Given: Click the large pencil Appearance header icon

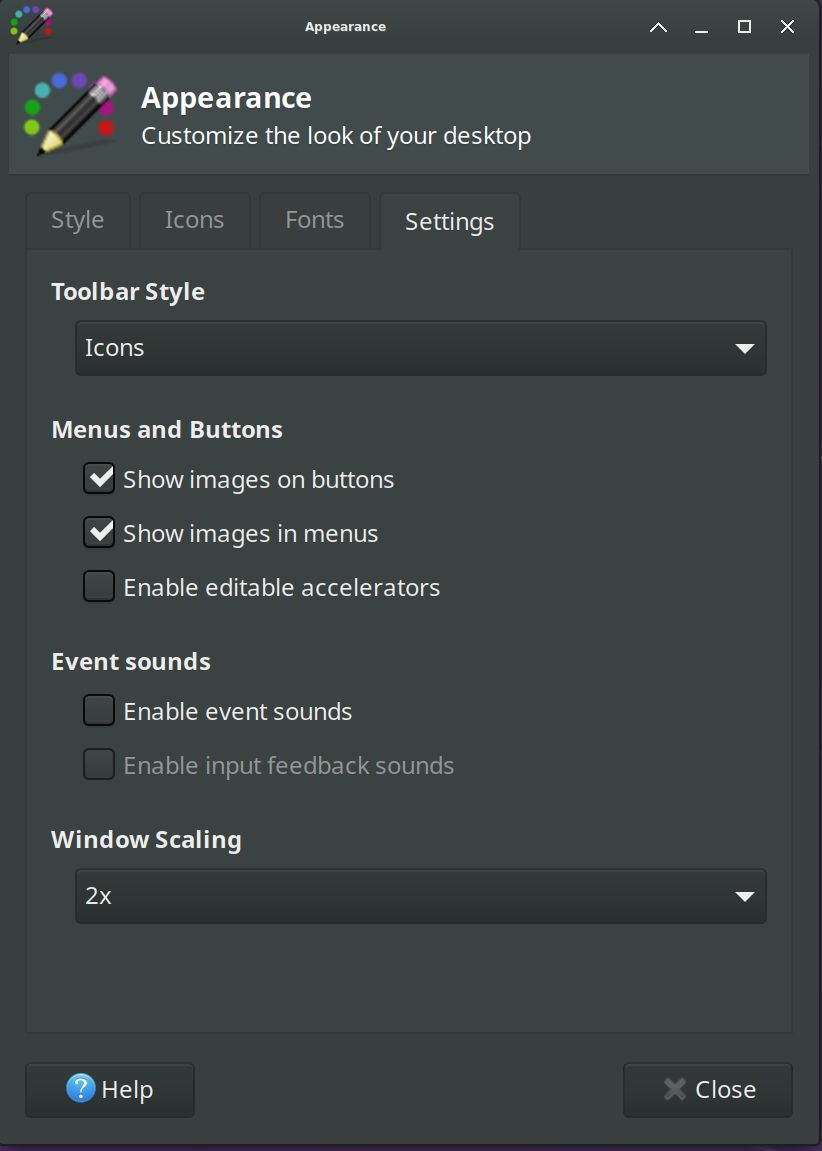Looking at the screenshot, I should pyautogui.click(x=70, y=114).
